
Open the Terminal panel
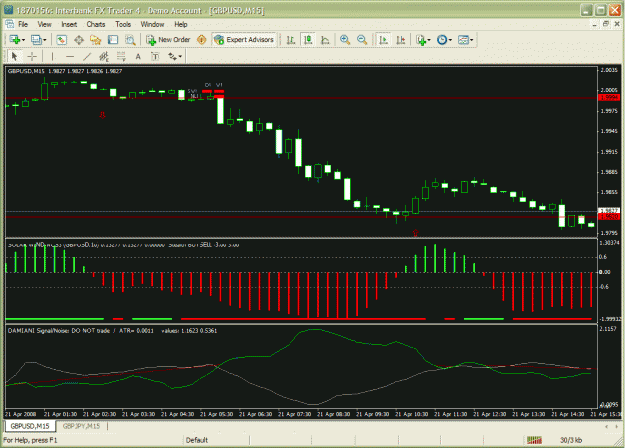(113, 40)
